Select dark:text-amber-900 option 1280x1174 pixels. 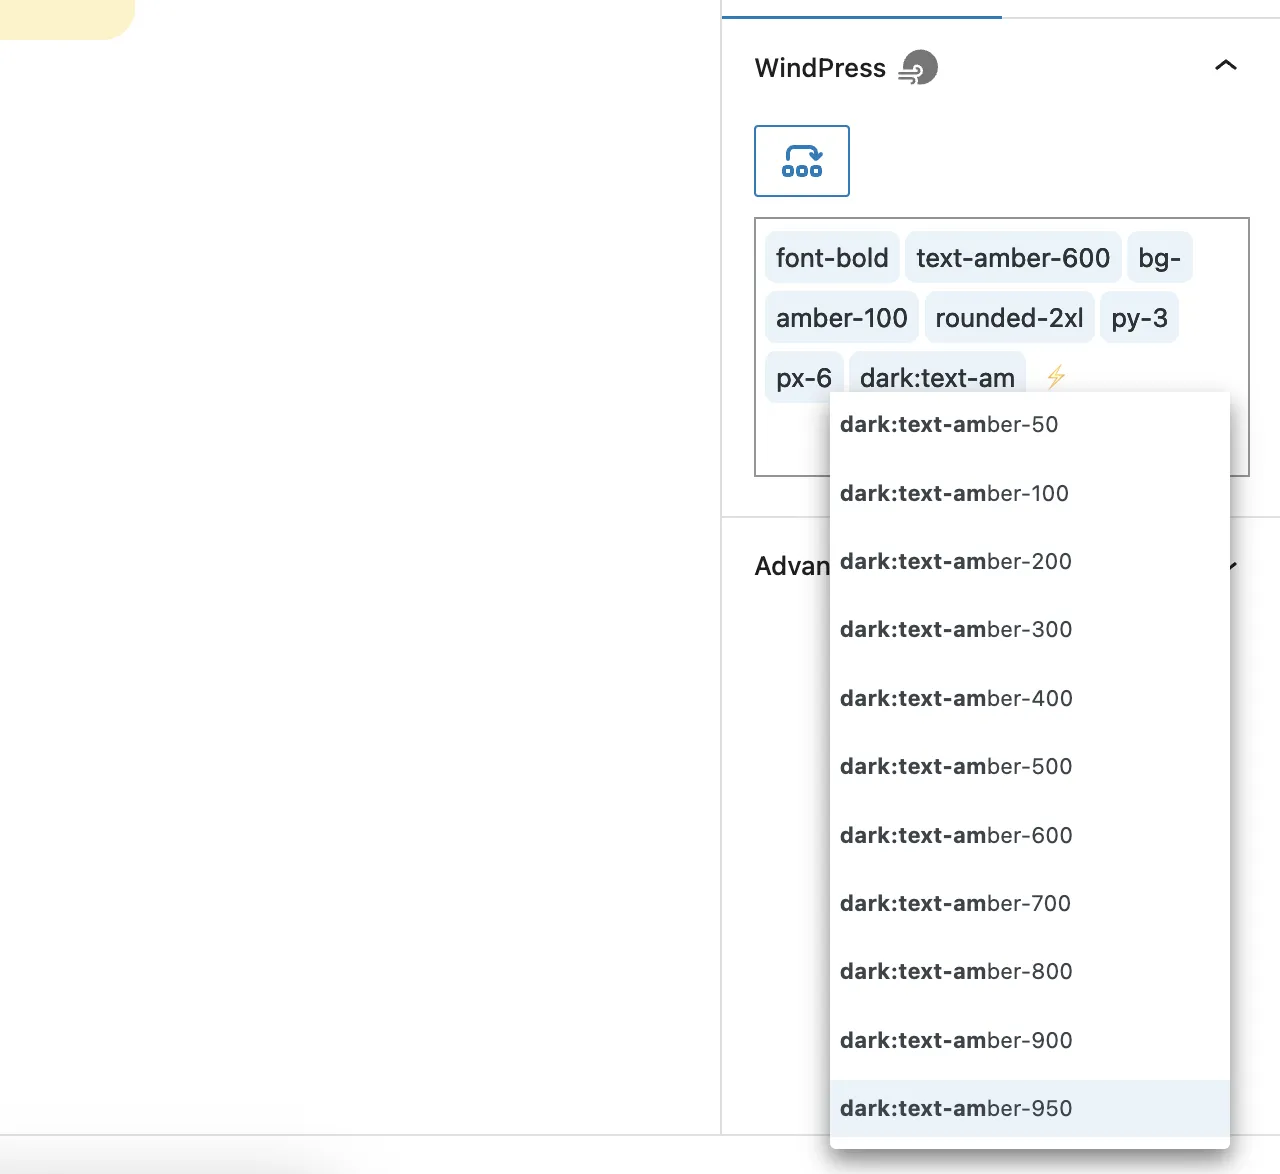pyautogui.click(x=1030, y=1040)
